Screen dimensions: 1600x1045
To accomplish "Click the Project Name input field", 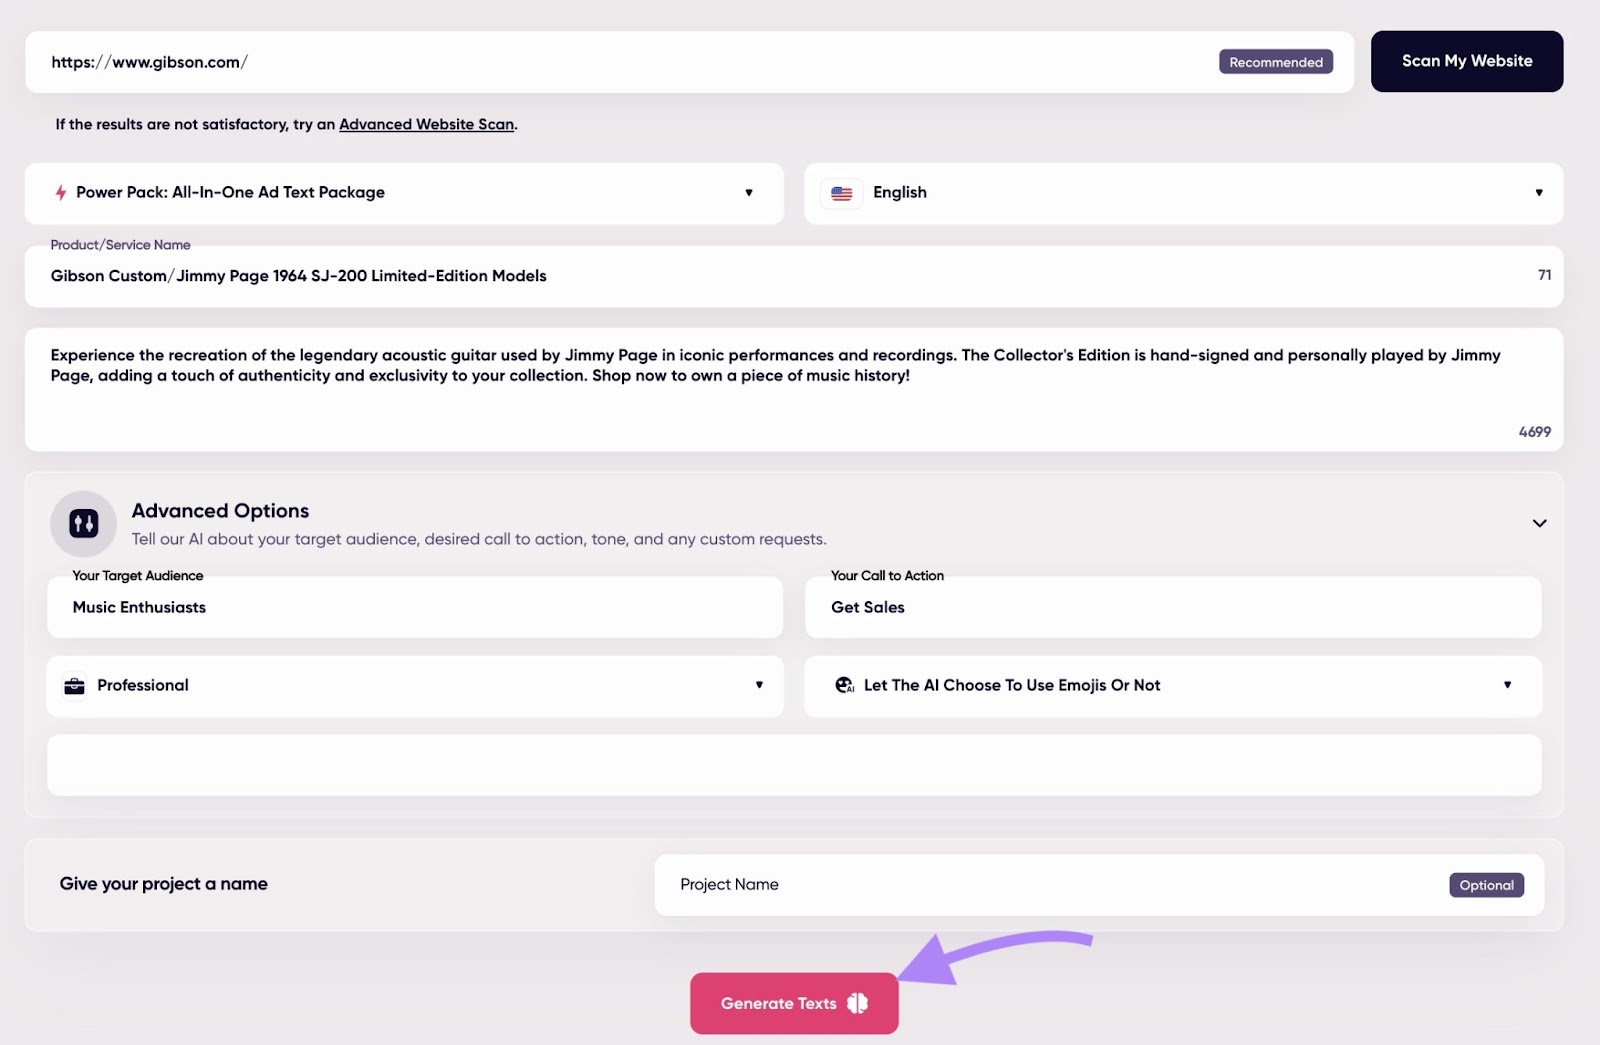I will [1050, 885].
